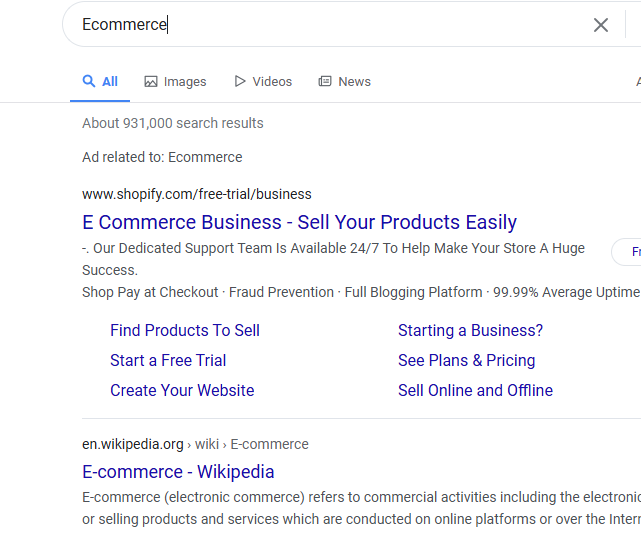641x548 pixels.
Task: Open Find Products To Sell link
Action: click(185, 330)
